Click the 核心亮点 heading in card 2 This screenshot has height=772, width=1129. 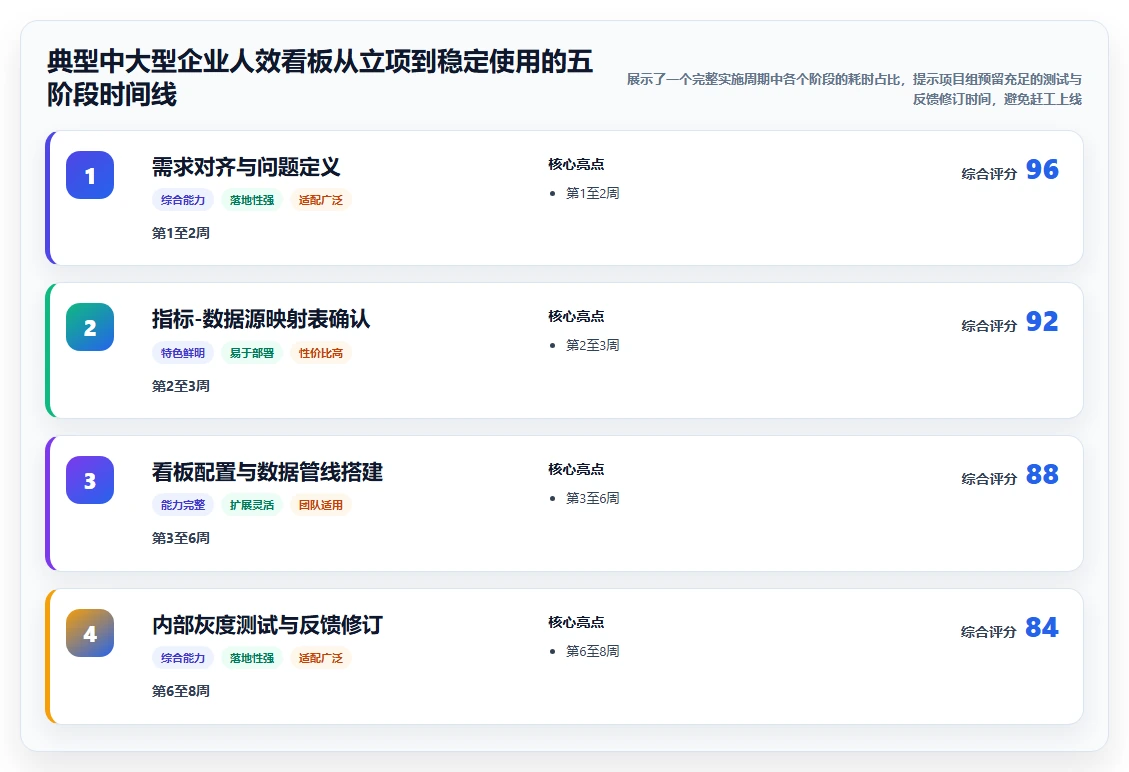576,316
